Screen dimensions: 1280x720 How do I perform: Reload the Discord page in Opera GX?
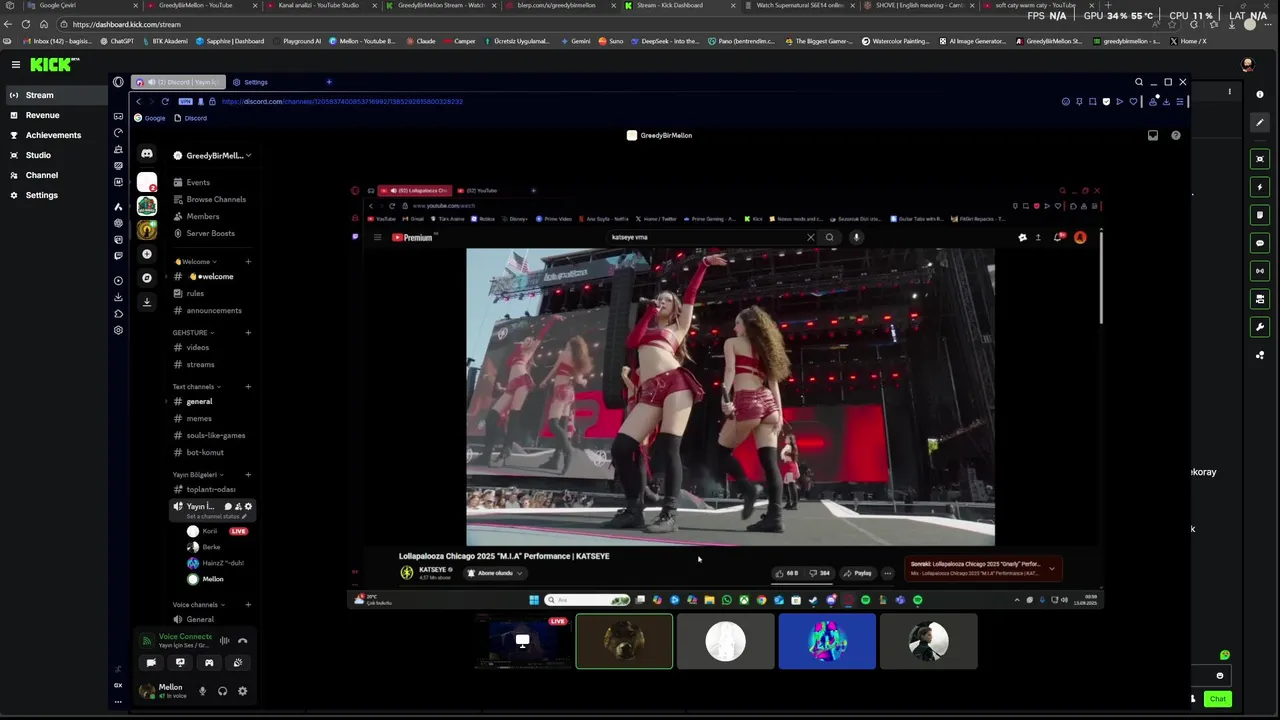coord(165,101)
